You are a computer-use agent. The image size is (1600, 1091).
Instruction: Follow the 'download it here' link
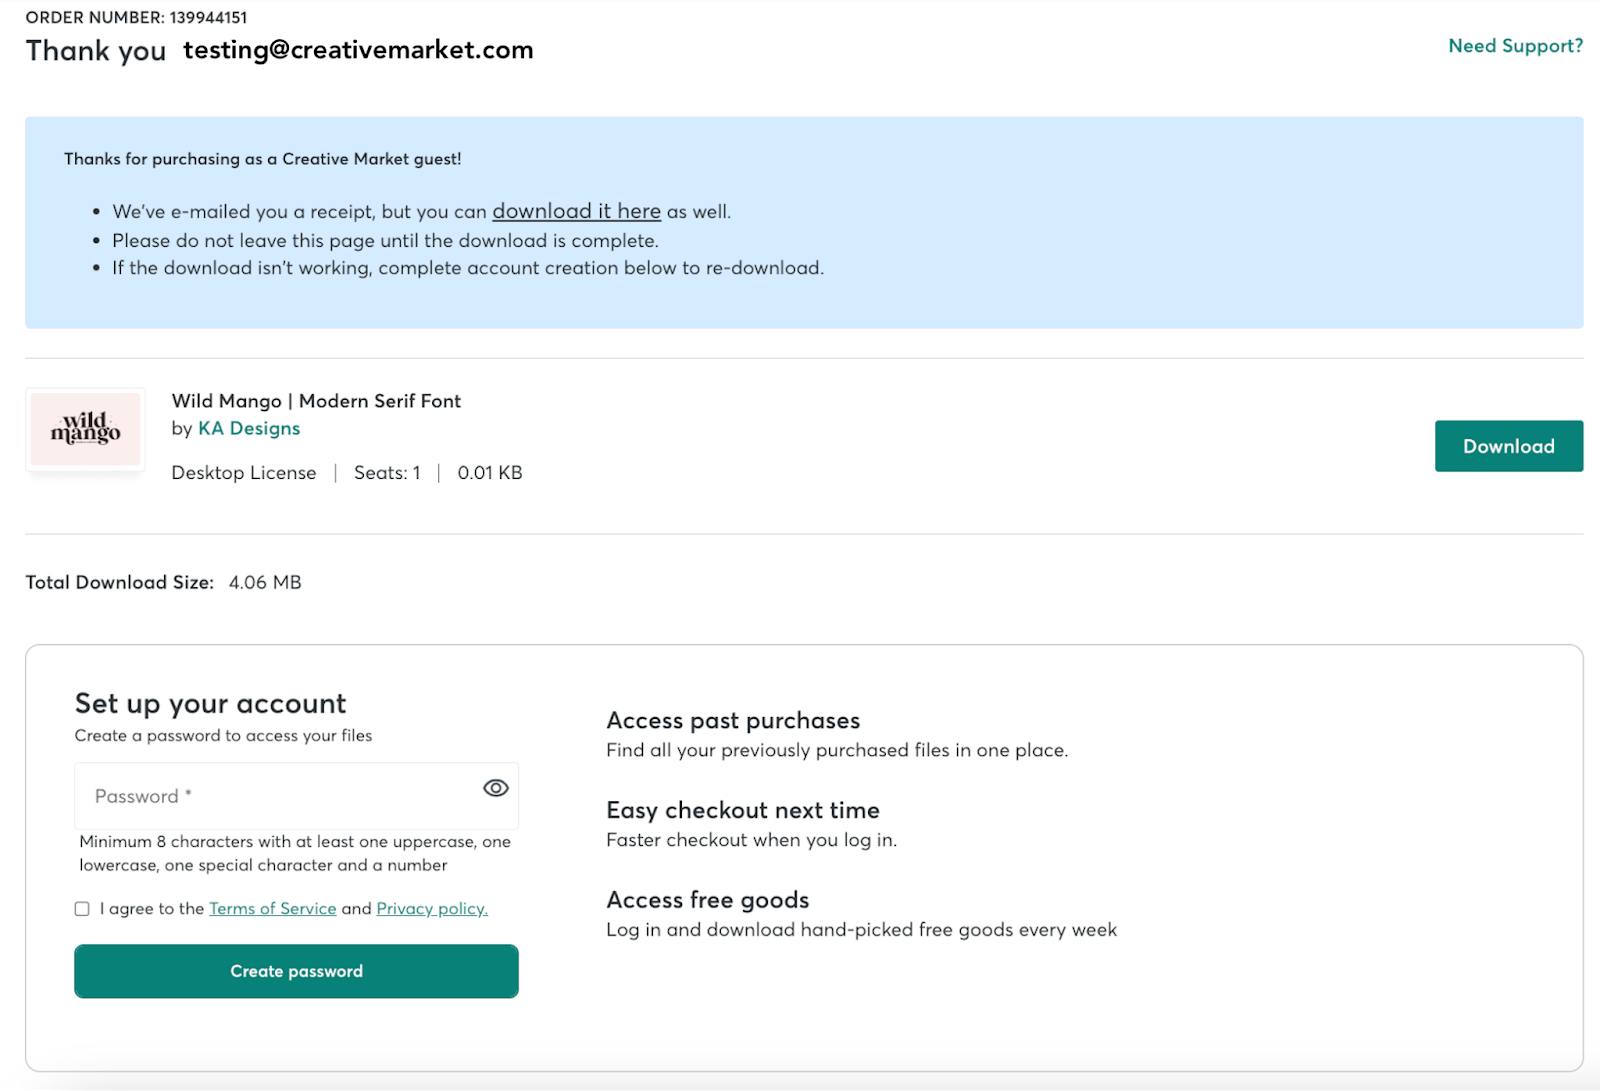576,211
